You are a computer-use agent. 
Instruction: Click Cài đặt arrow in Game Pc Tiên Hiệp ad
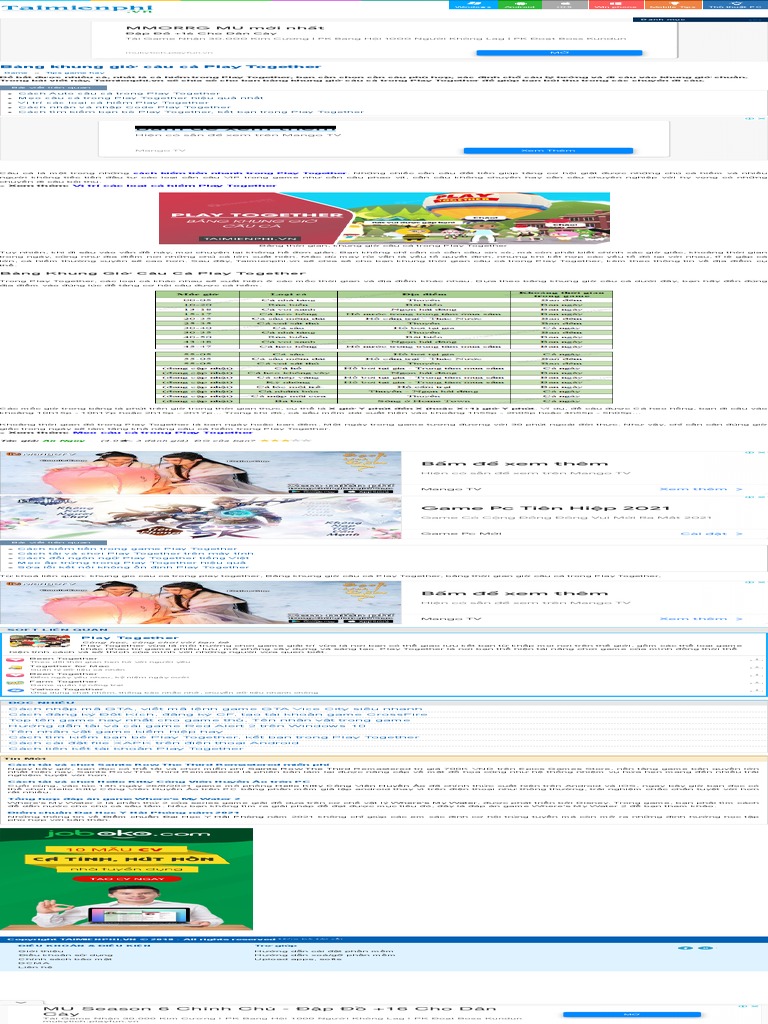[x=711, y=534]
